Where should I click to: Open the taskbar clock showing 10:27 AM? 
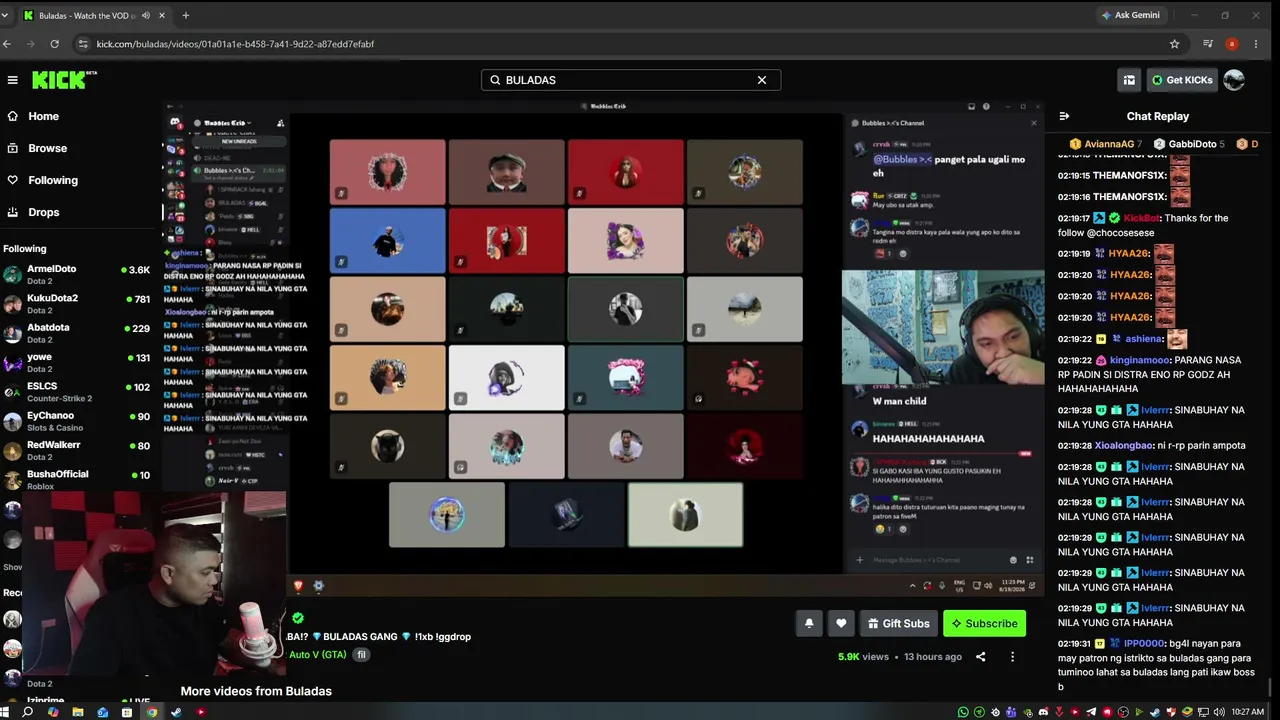click(x=1247, y=712)
